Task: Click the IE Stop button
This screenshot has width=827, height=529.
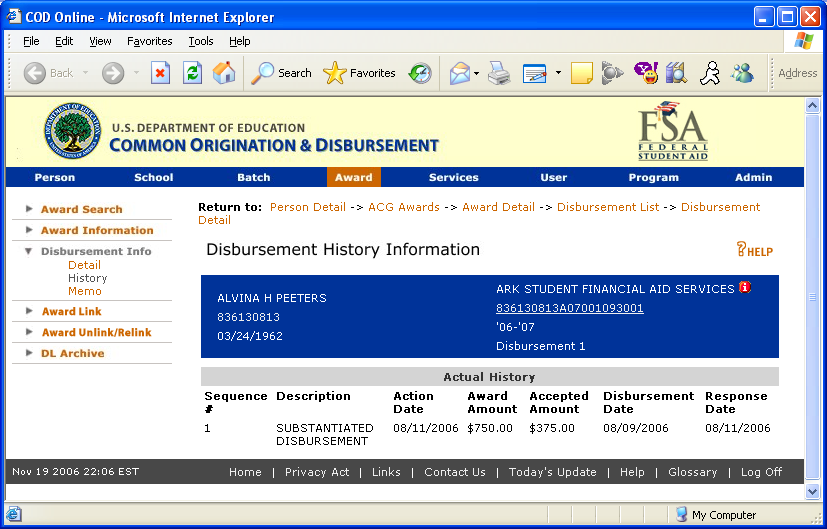Action: (x=160, y=73)
